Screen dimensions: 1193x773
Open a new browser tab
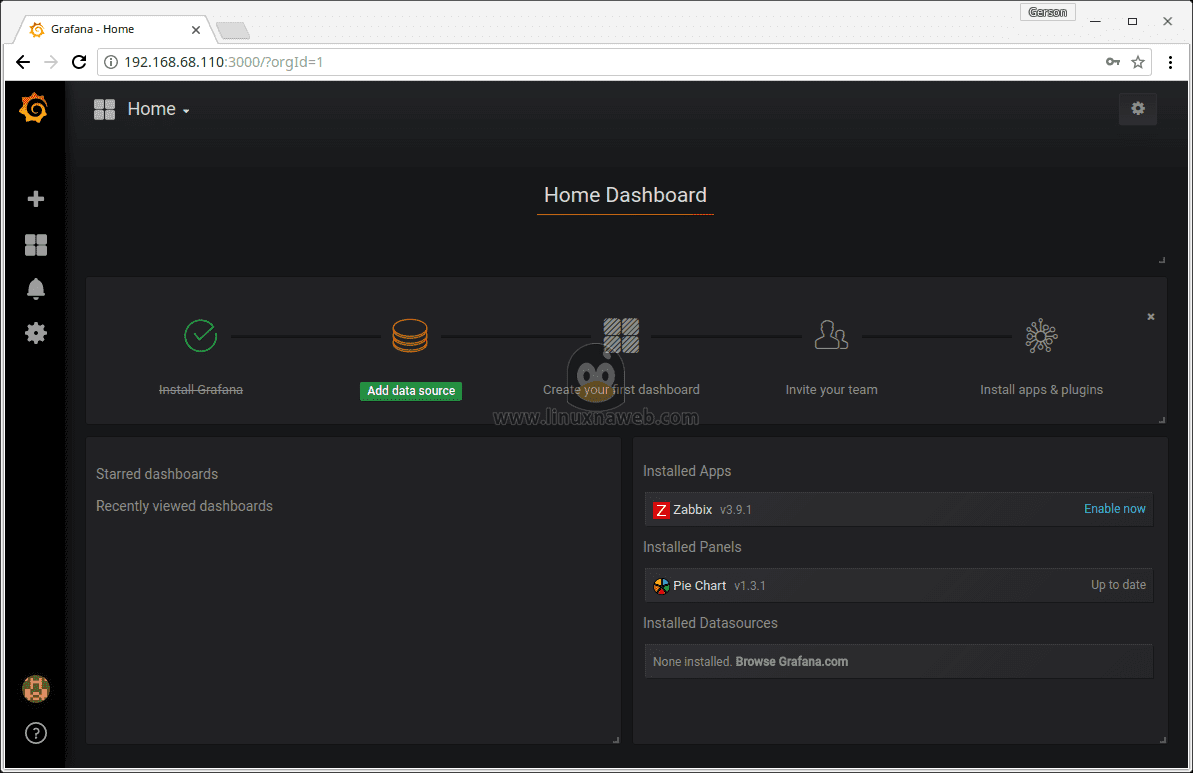pos(233,30)
